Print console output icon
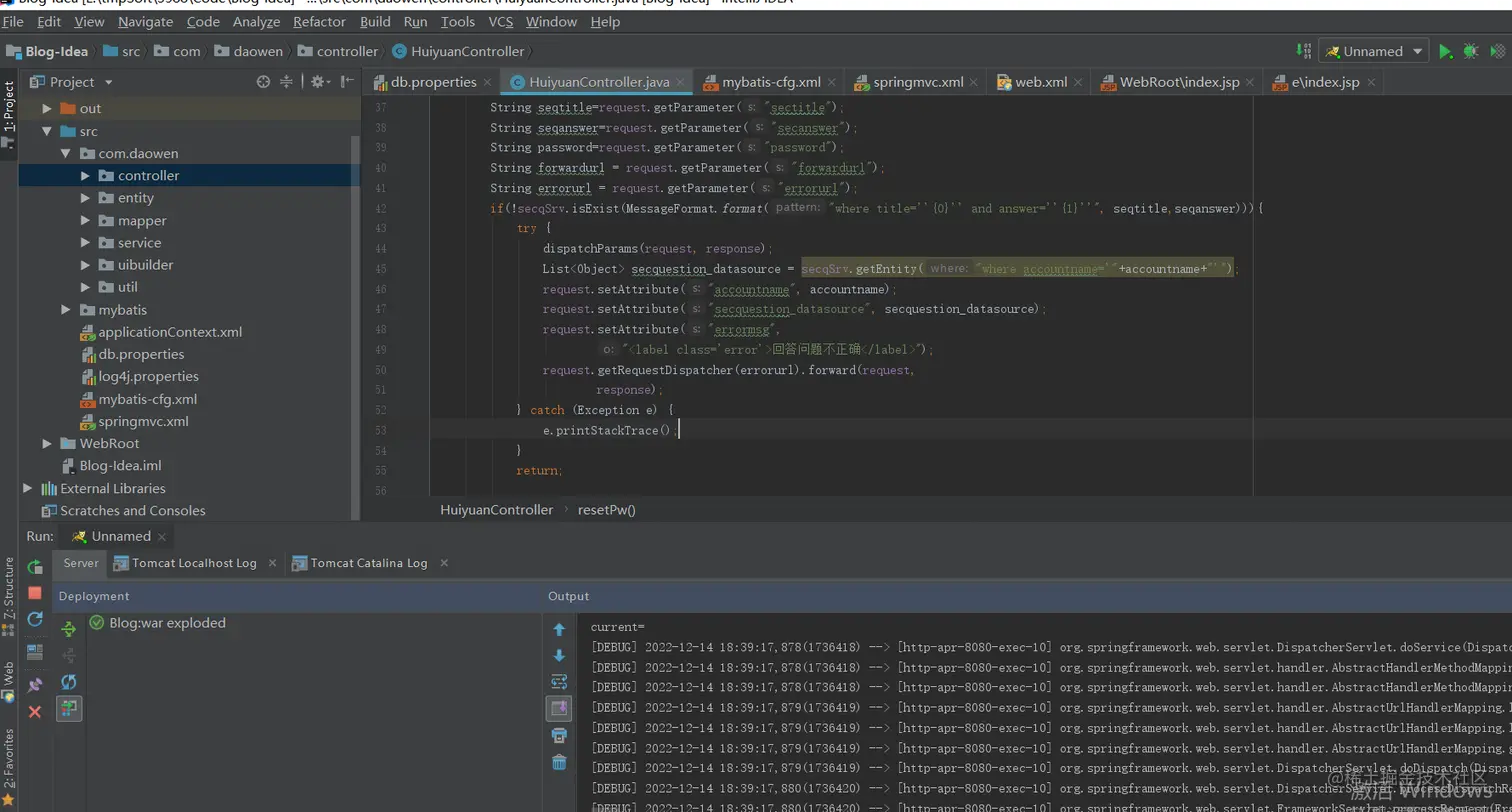Screen dimensions: 1512x812 tap(559, 736)
